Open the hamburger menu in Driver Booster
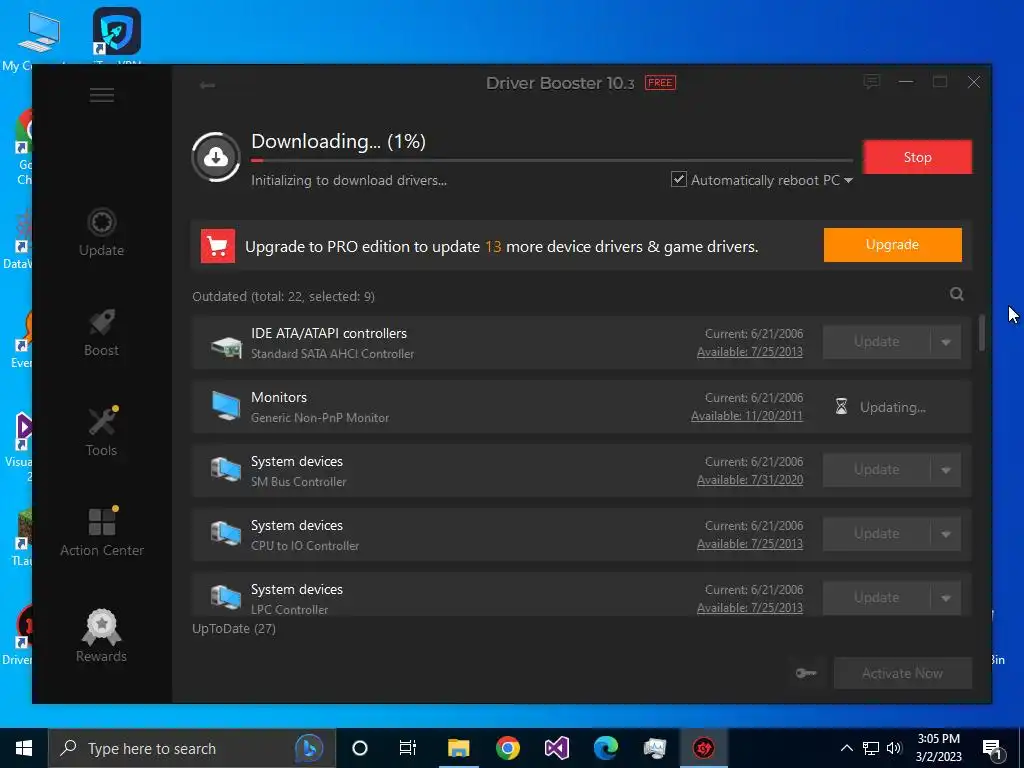 102,95
